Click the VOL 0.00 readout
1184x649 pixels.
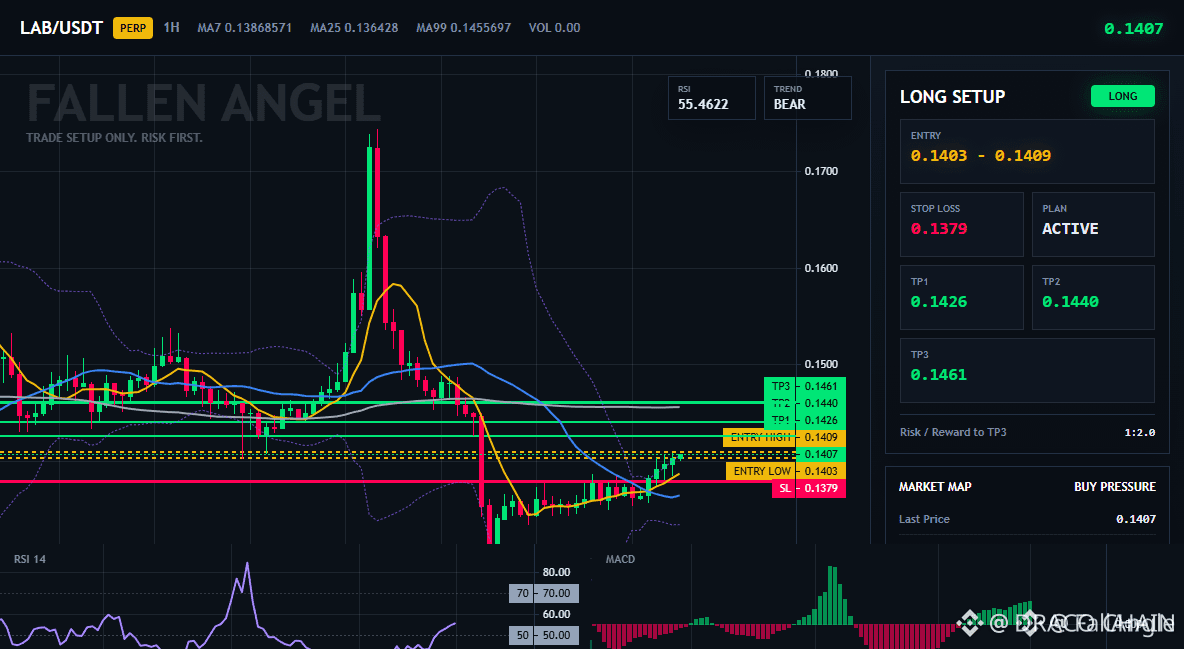pyautogui.click(x=554, y=28)
